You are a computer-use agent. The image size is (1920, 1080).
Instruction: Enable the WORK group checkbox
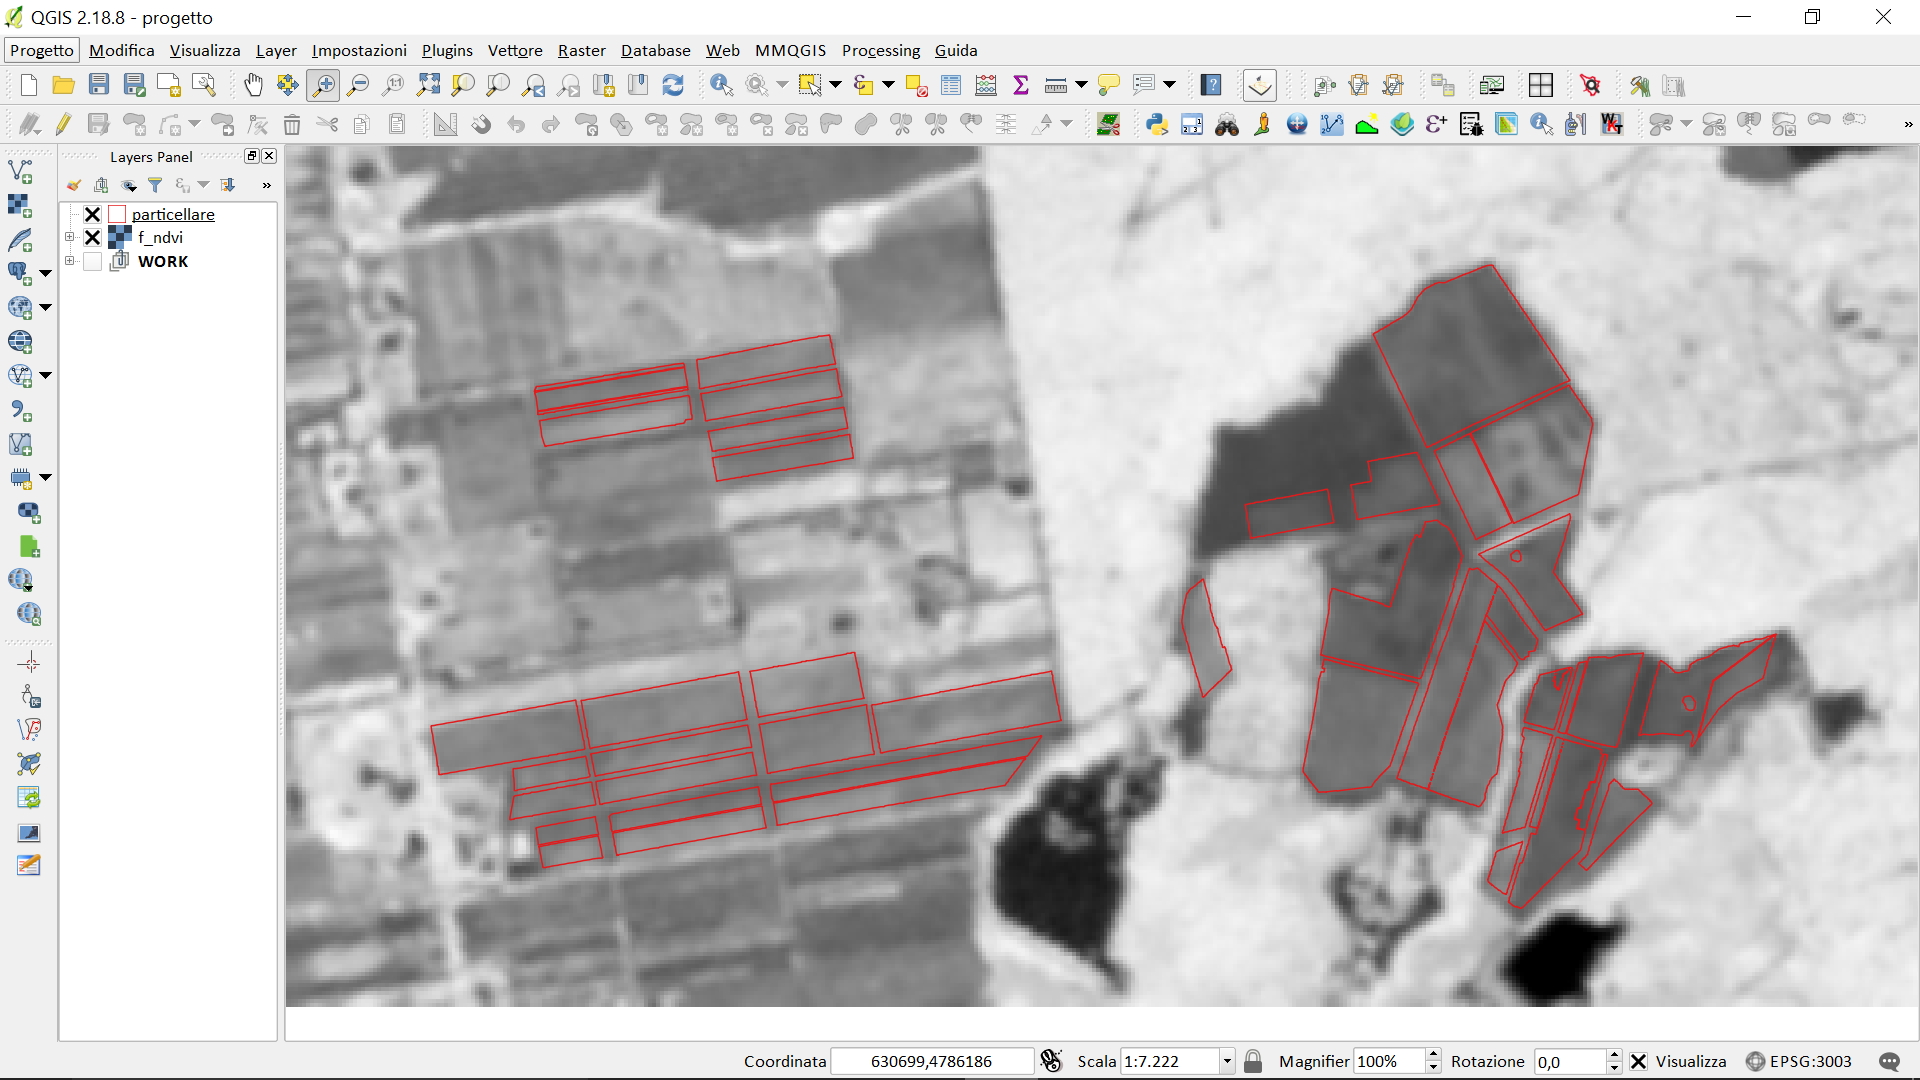coord(93,262)
